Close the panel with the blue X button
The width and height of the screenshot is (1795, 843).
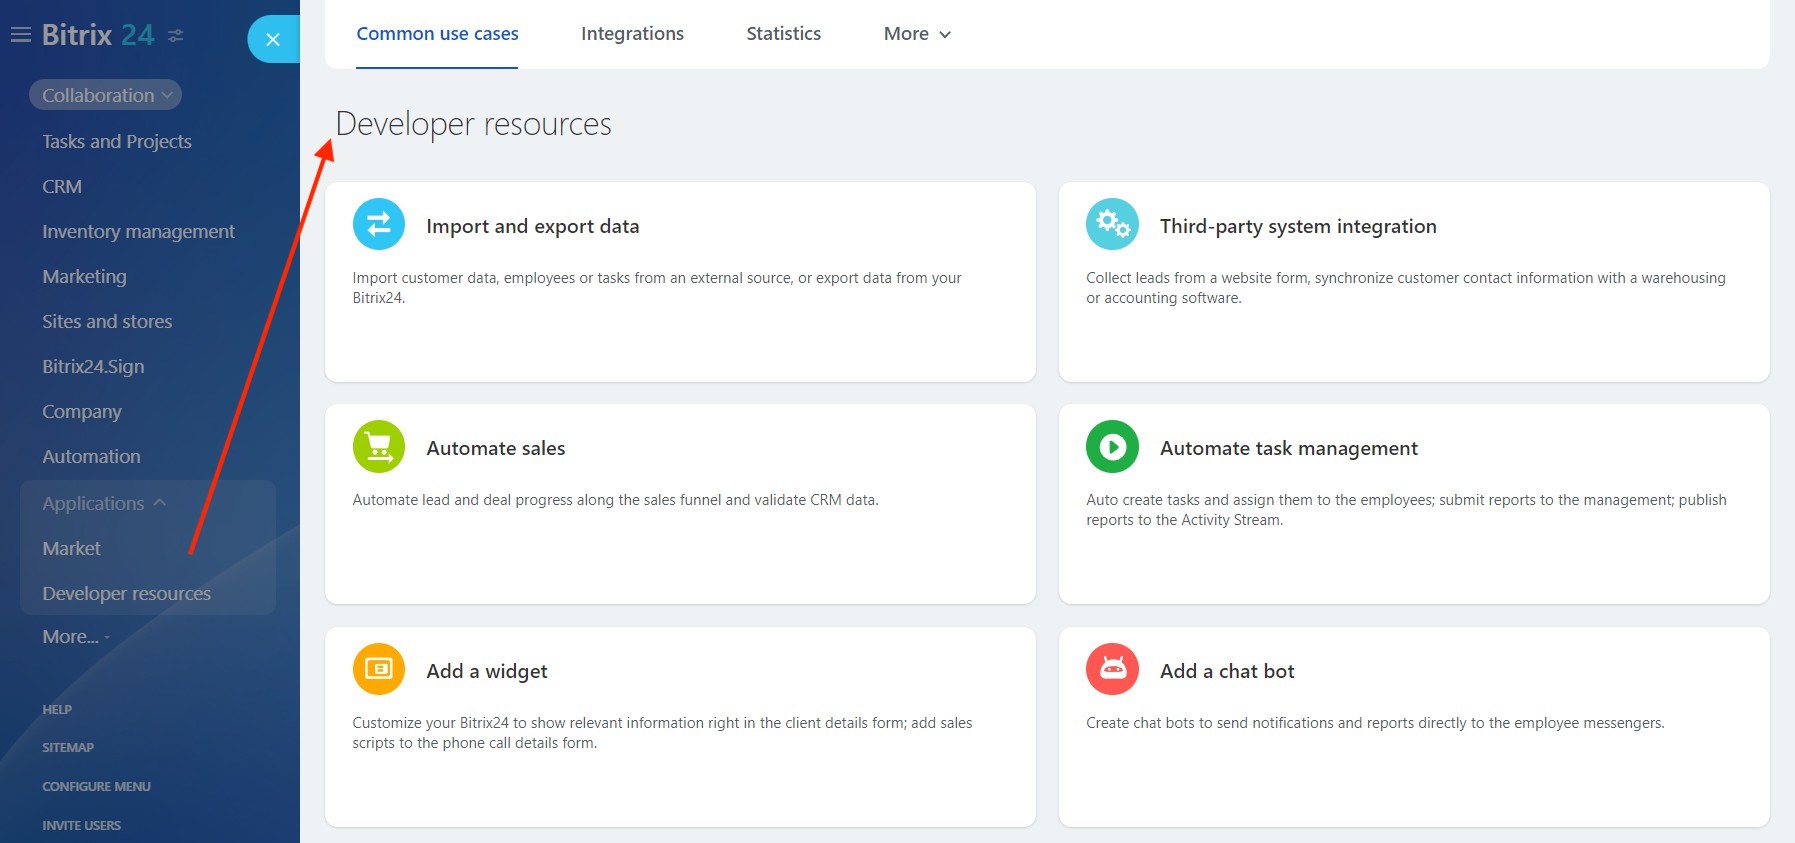273,39
